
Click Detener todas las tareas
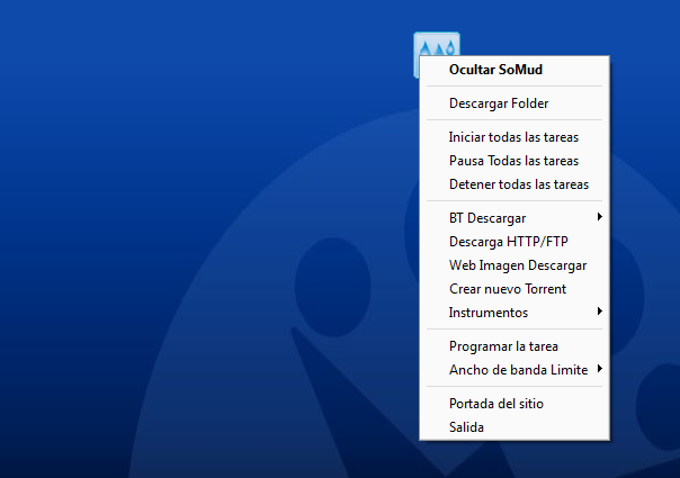coord(514,184)
